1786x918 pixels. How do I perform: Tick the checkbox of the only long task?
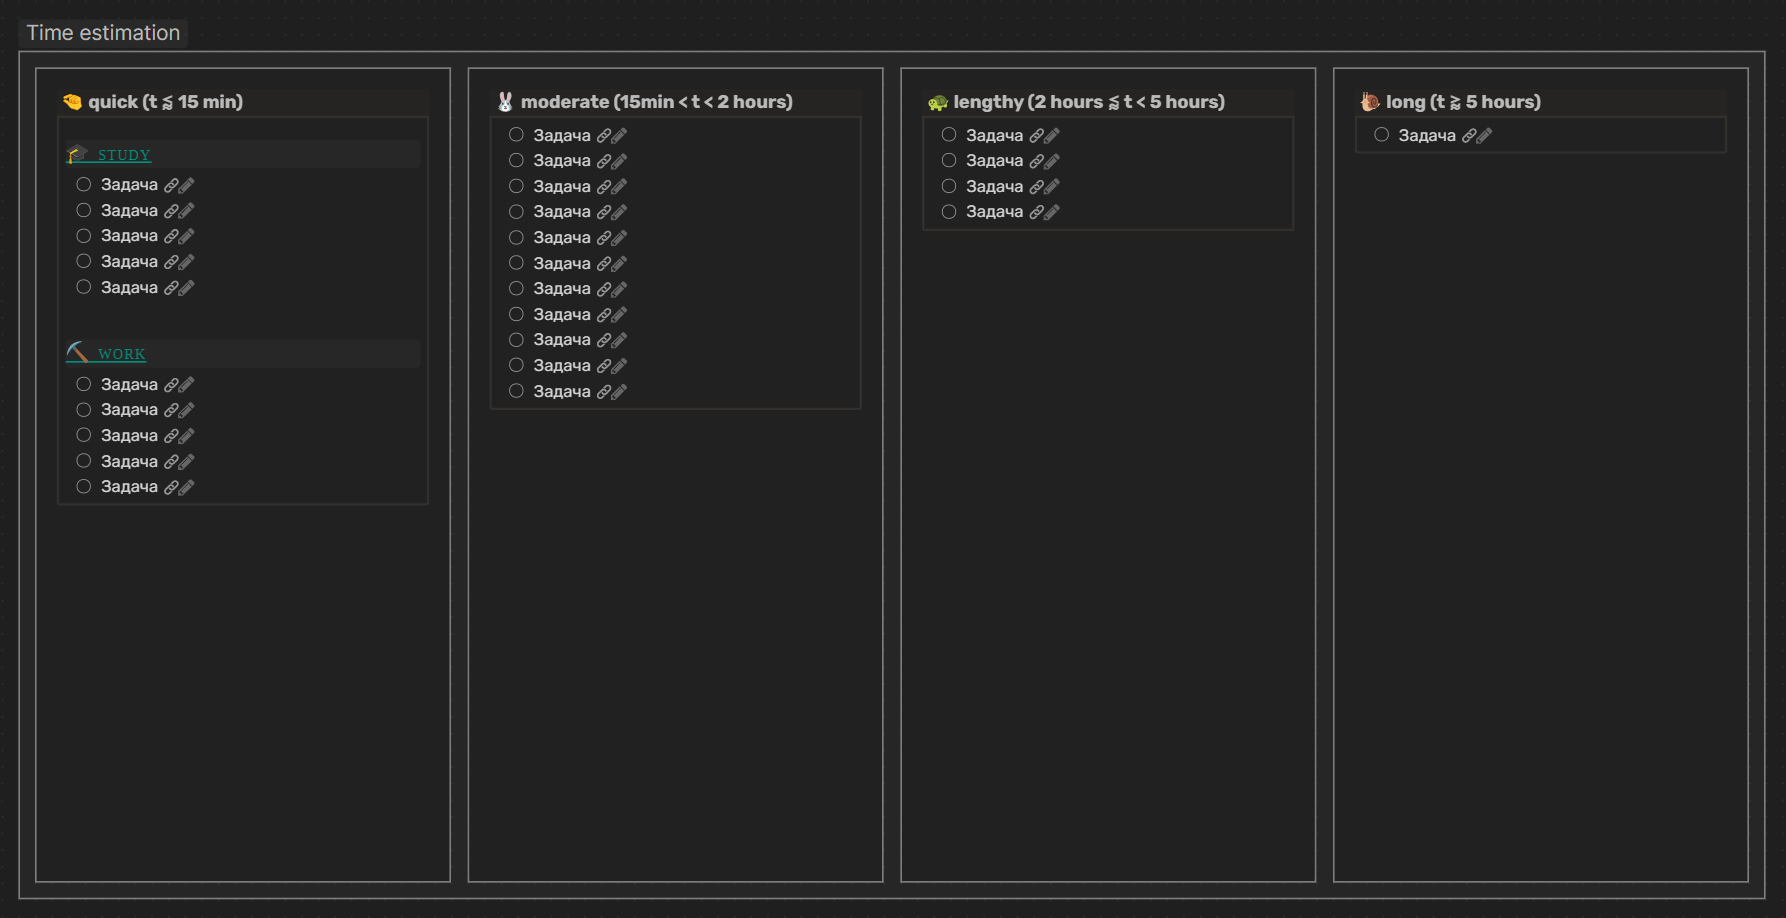[x=1381, y=135]
